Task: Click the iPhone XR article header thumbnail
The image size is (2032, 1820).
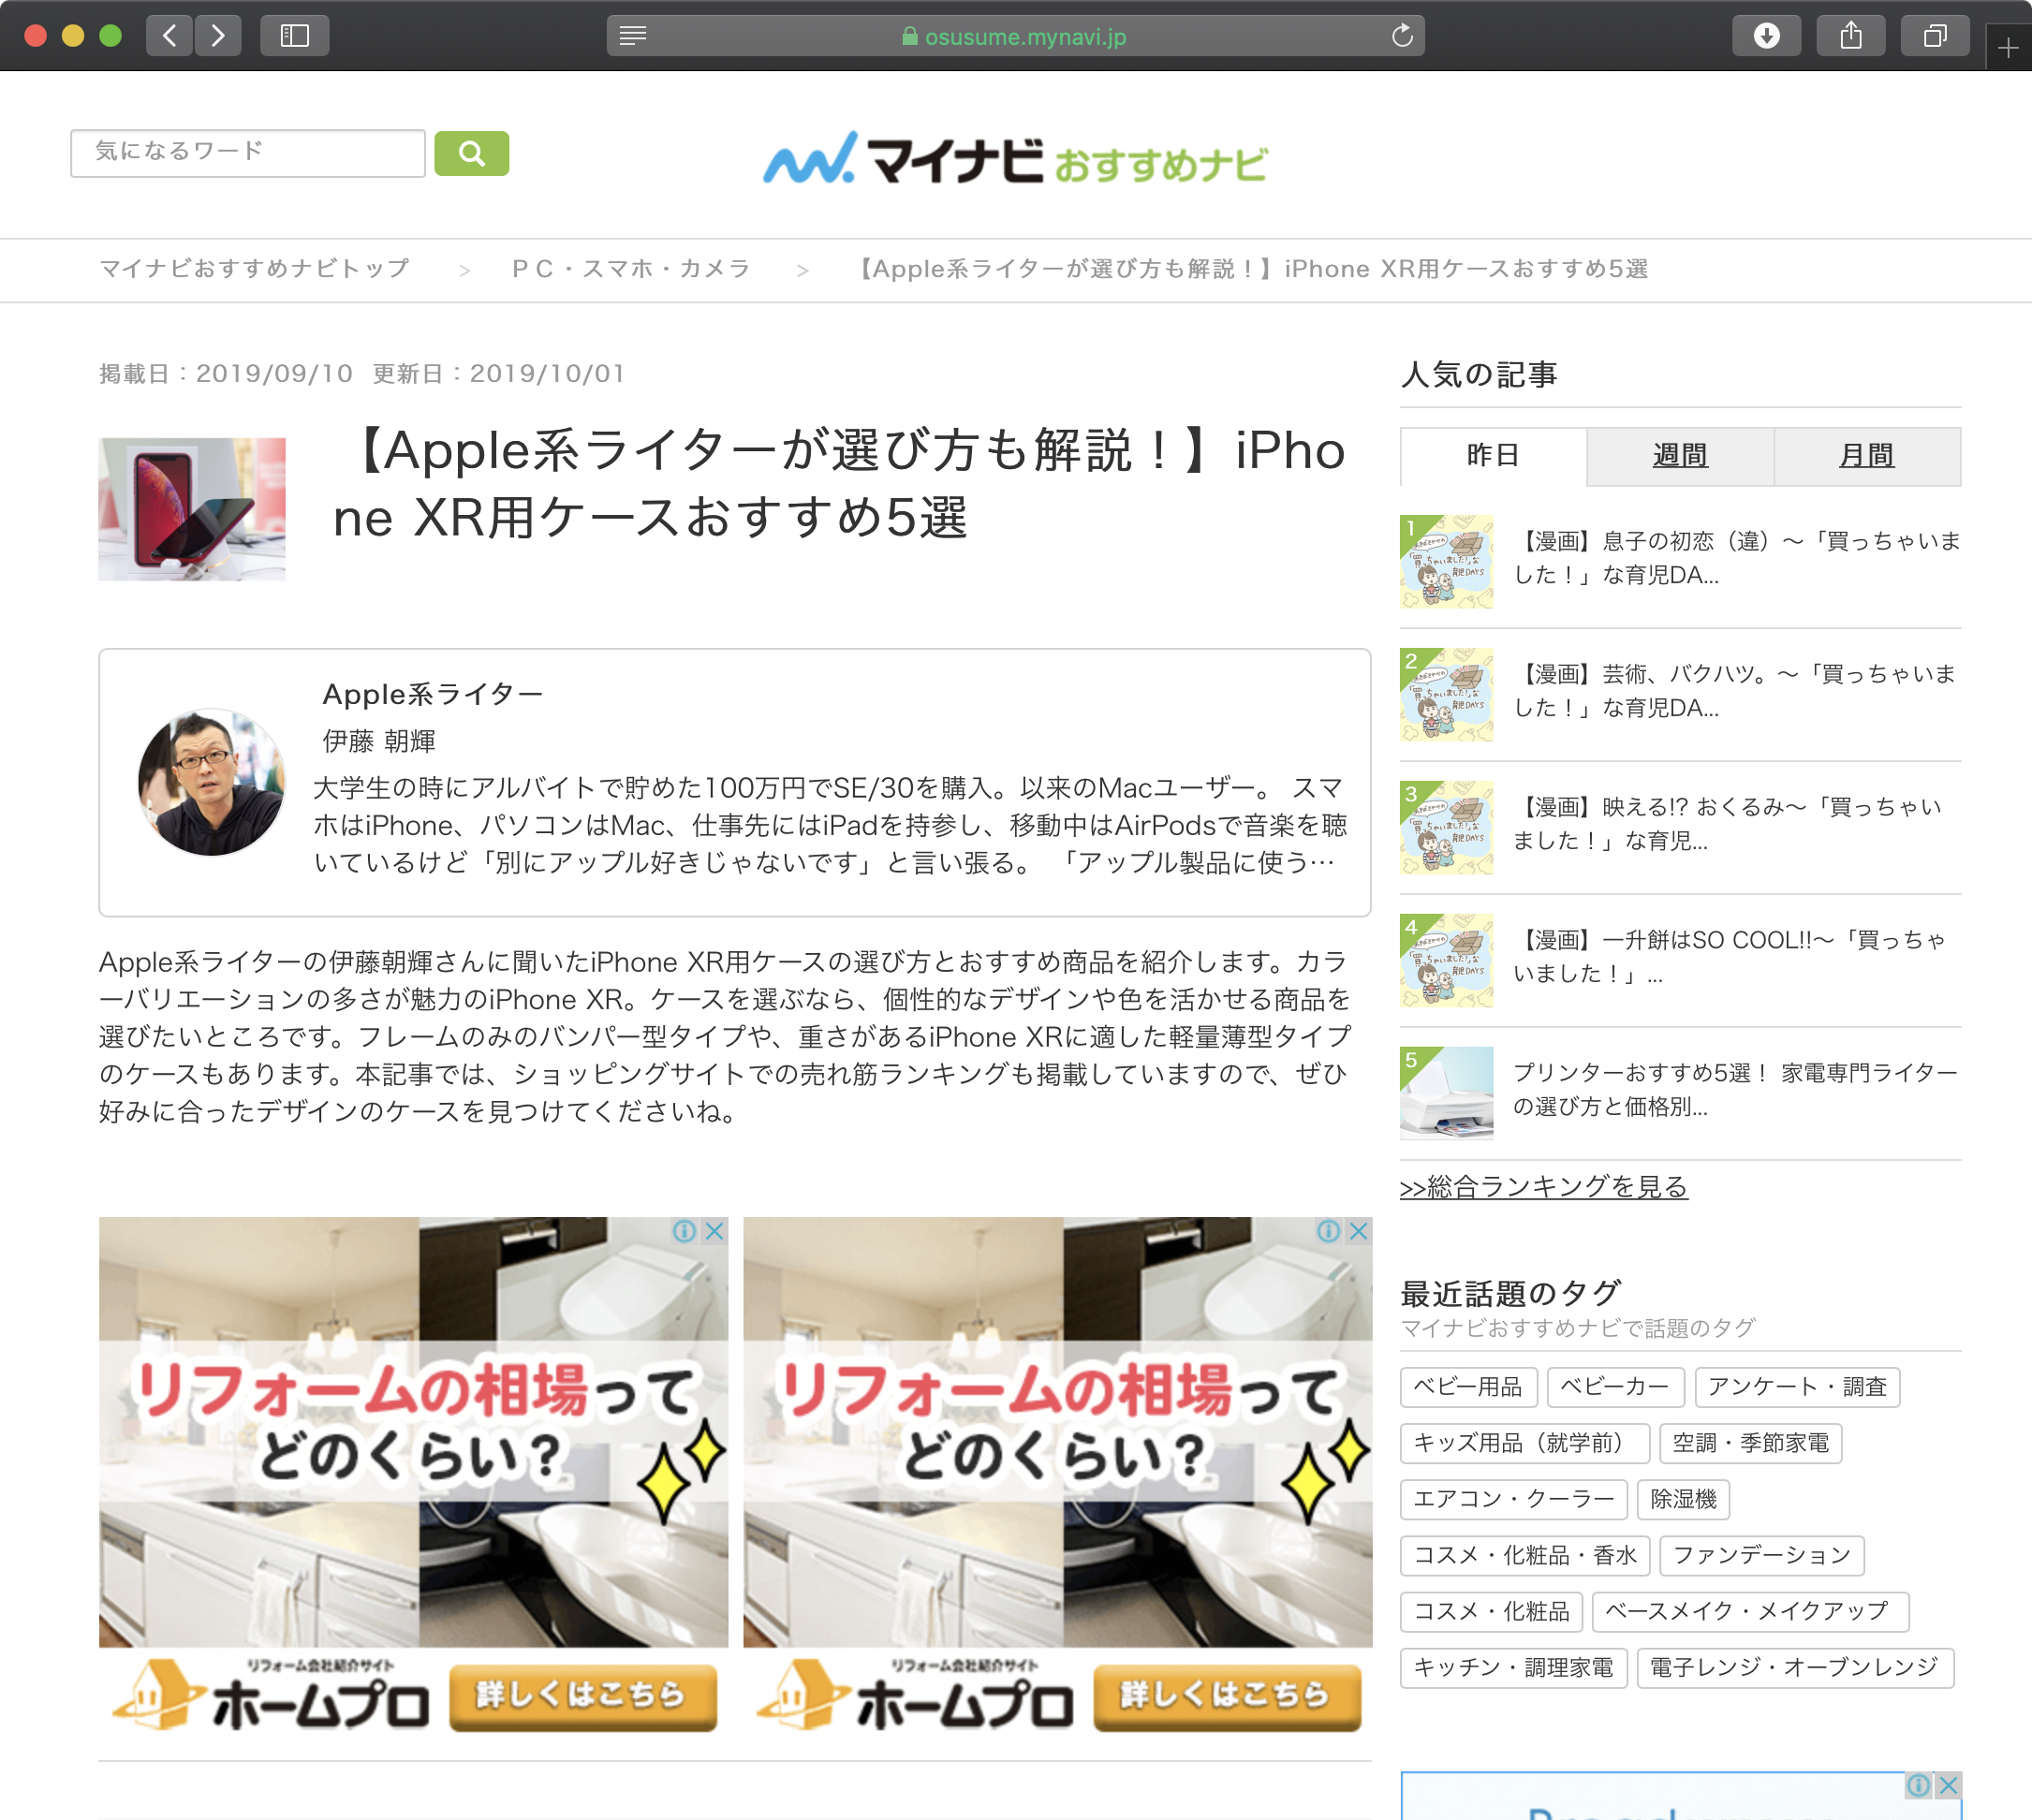Action: pos(192,509)
